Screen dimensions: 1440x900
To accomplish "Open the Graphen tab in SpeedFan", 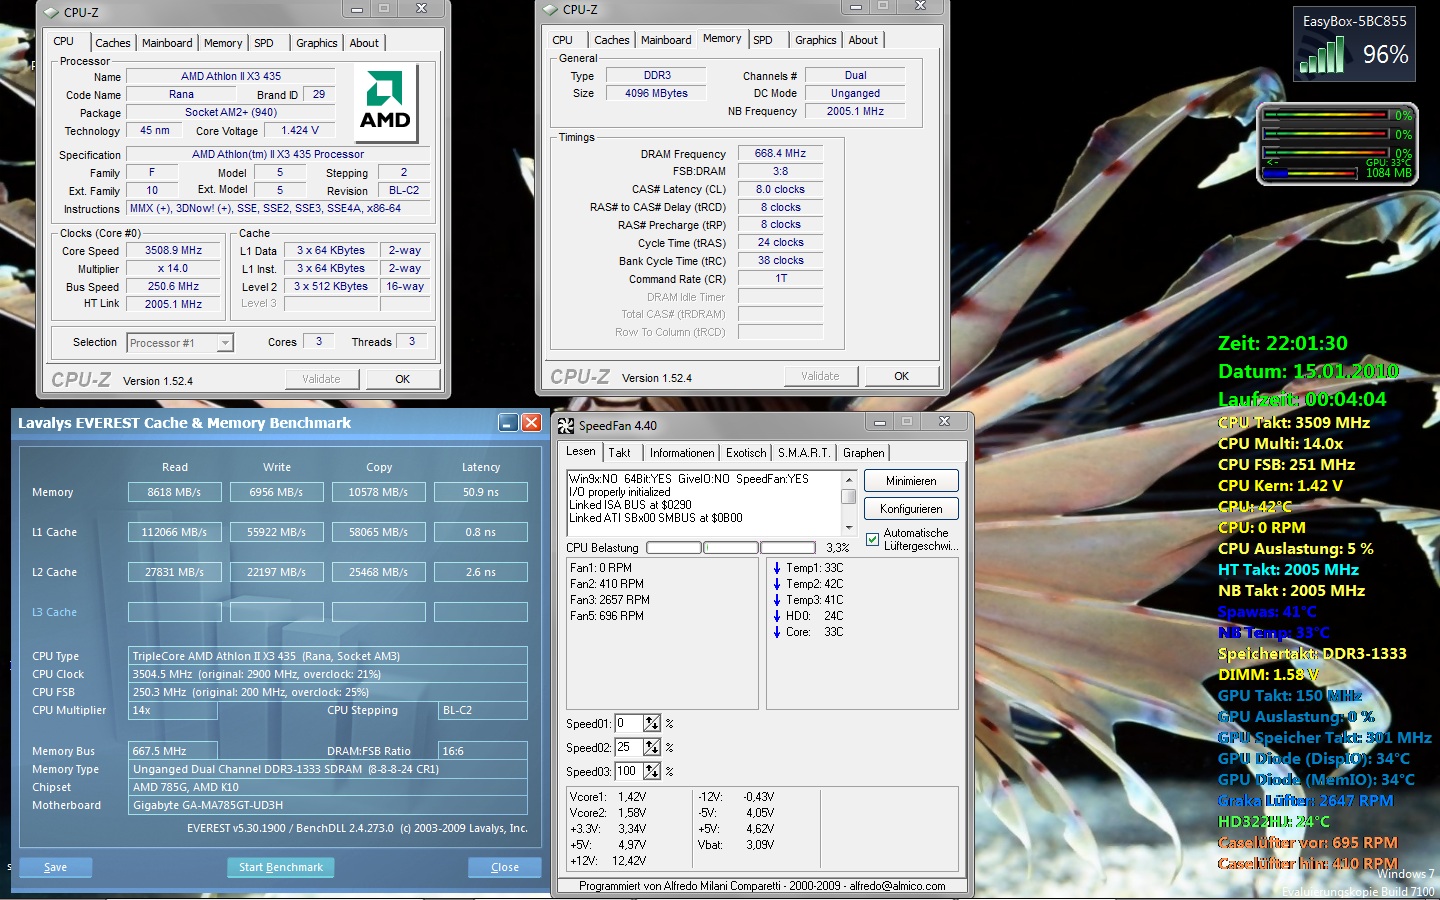I will click(x=864, y=453).
